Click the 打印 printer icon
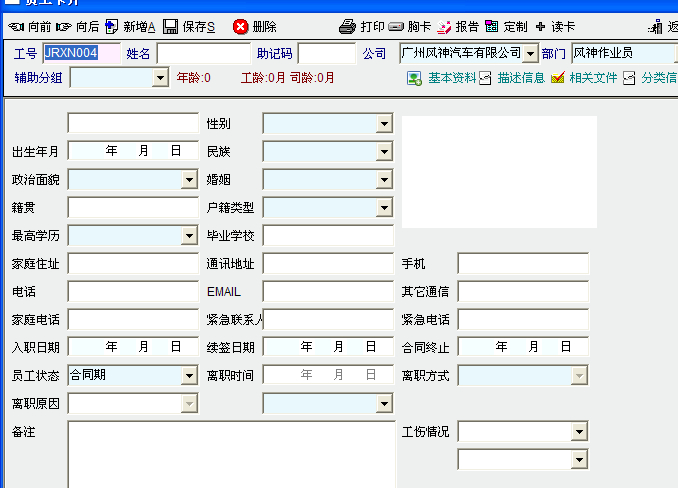This screenshot has height=488, width=678. (x=347, y=27)
